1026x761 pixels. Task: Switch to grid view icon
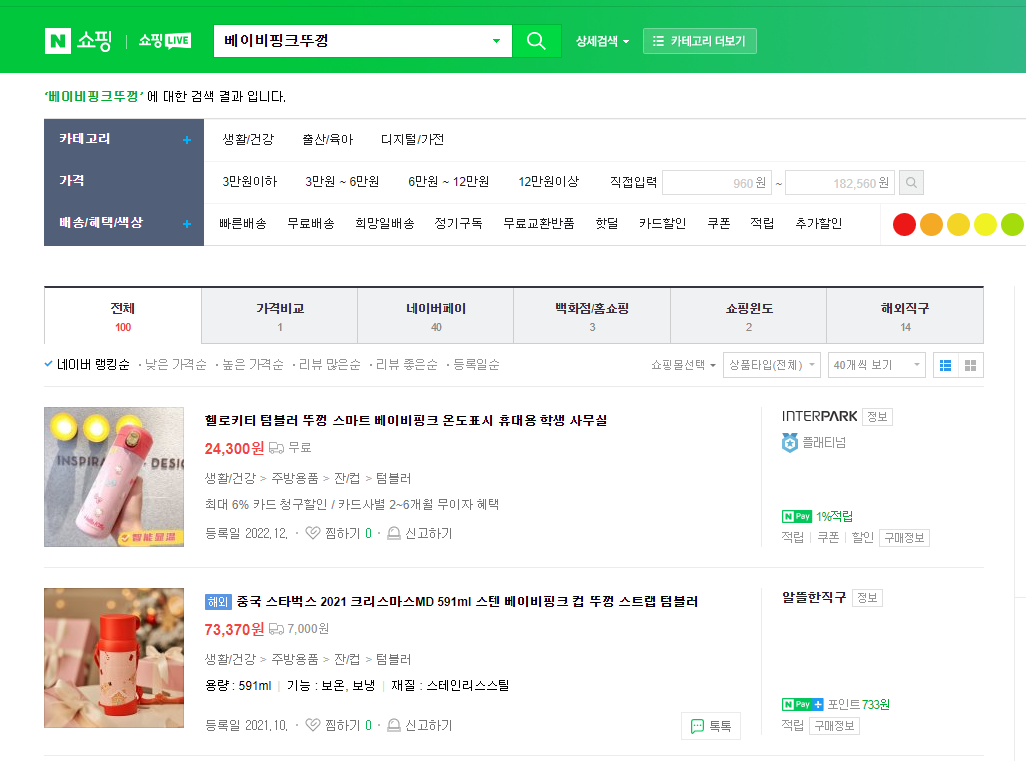[970, 365]
